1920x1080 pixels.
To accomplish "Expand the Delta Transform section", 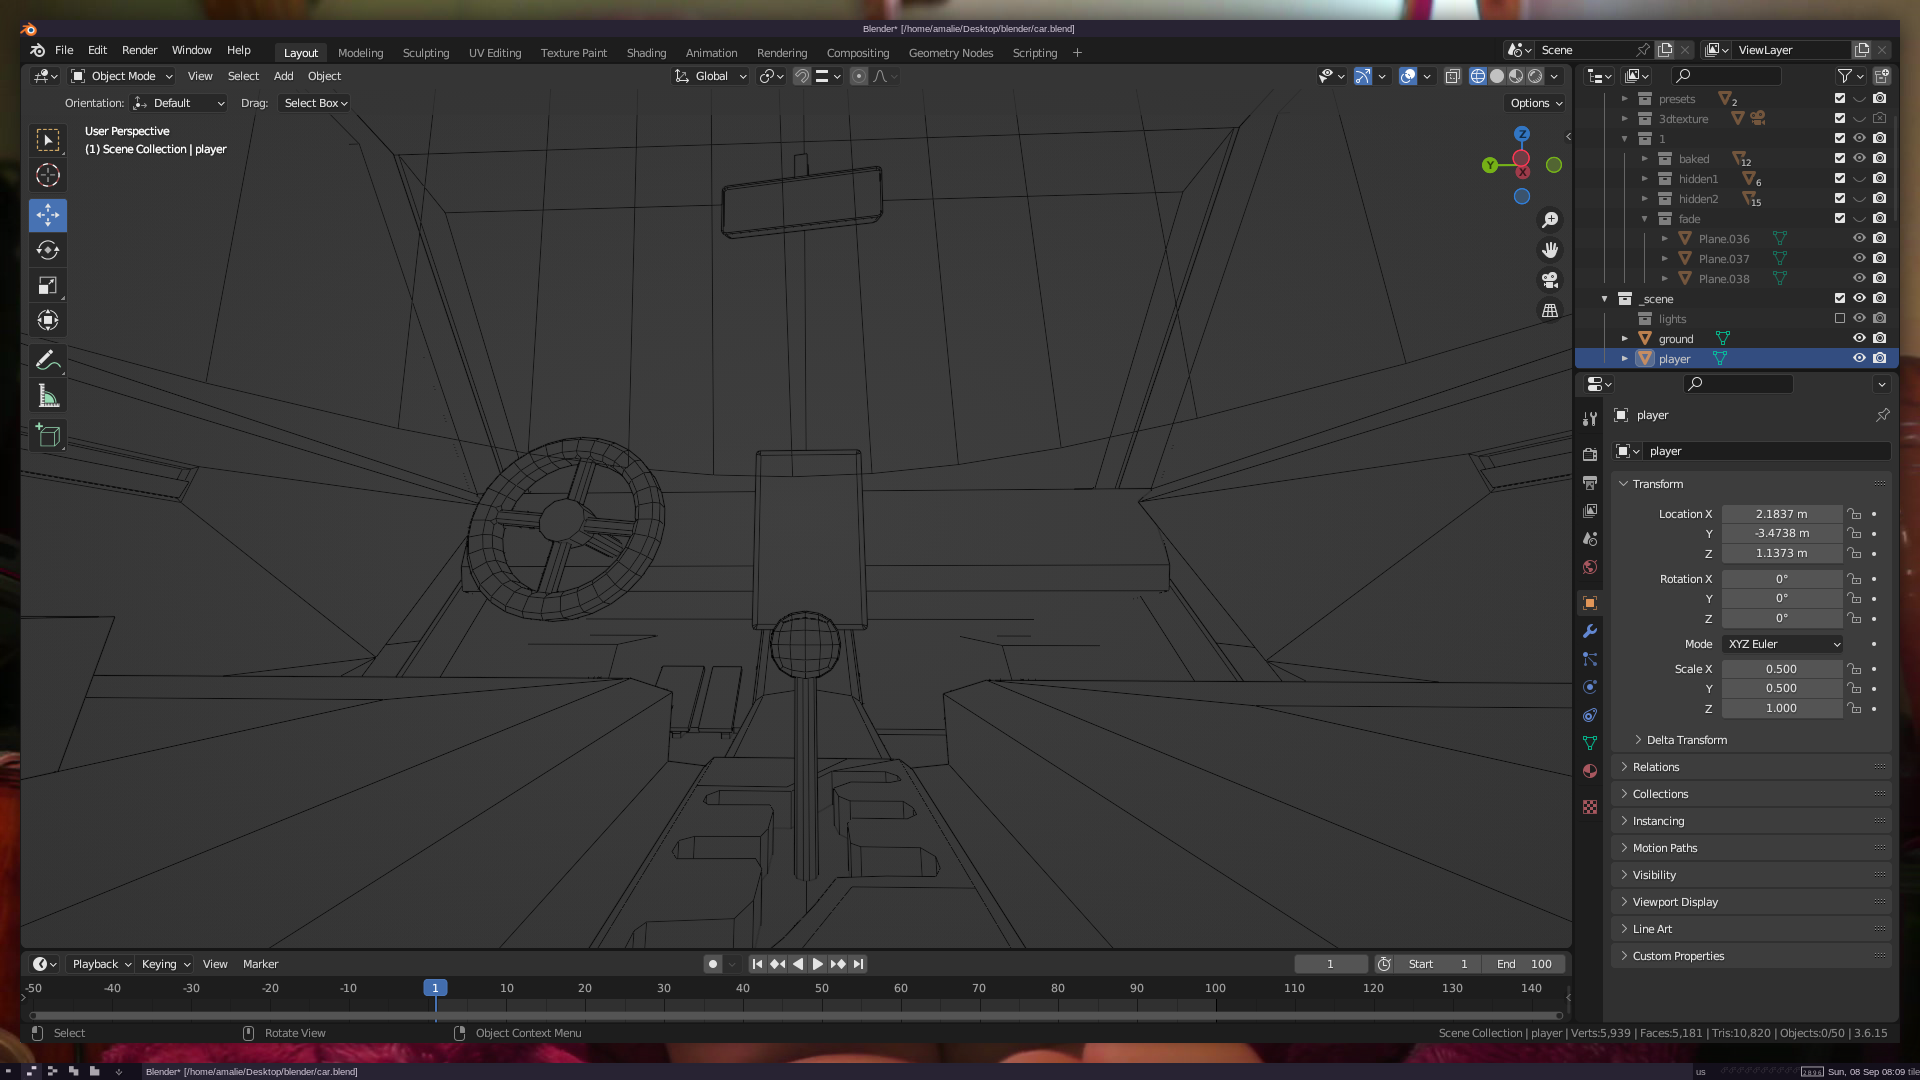I will [x=1686, y=740].
